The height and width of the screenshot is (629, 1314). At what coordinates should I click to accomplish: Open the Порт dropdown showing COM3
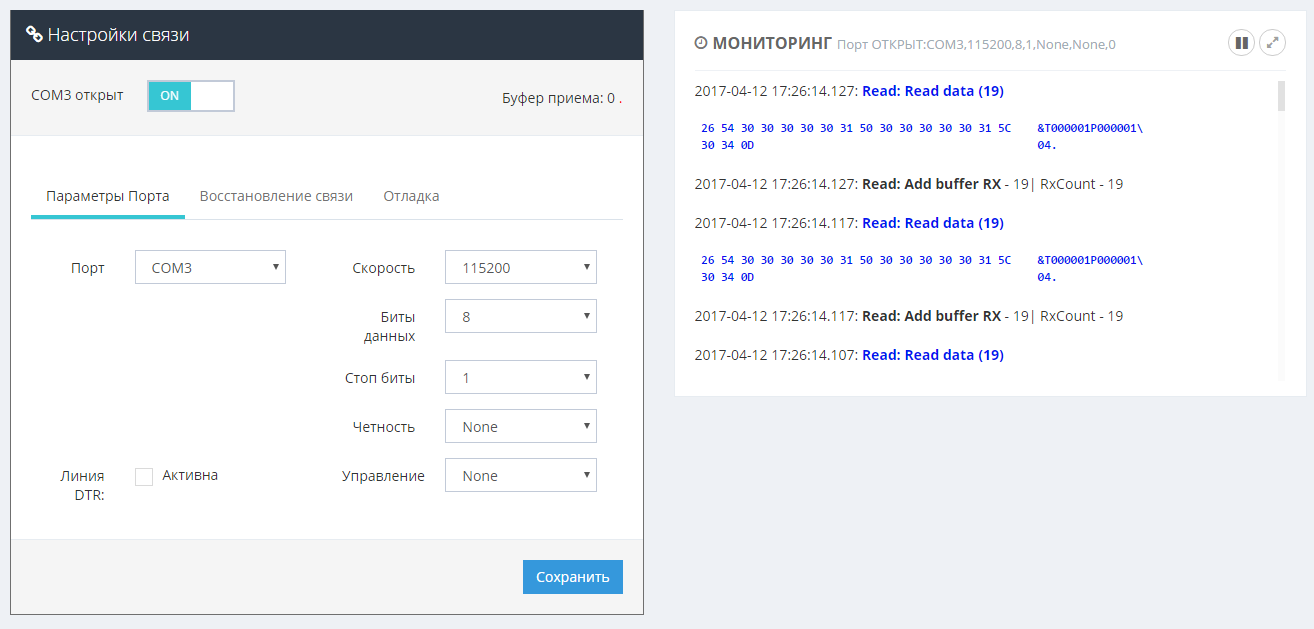210,268
